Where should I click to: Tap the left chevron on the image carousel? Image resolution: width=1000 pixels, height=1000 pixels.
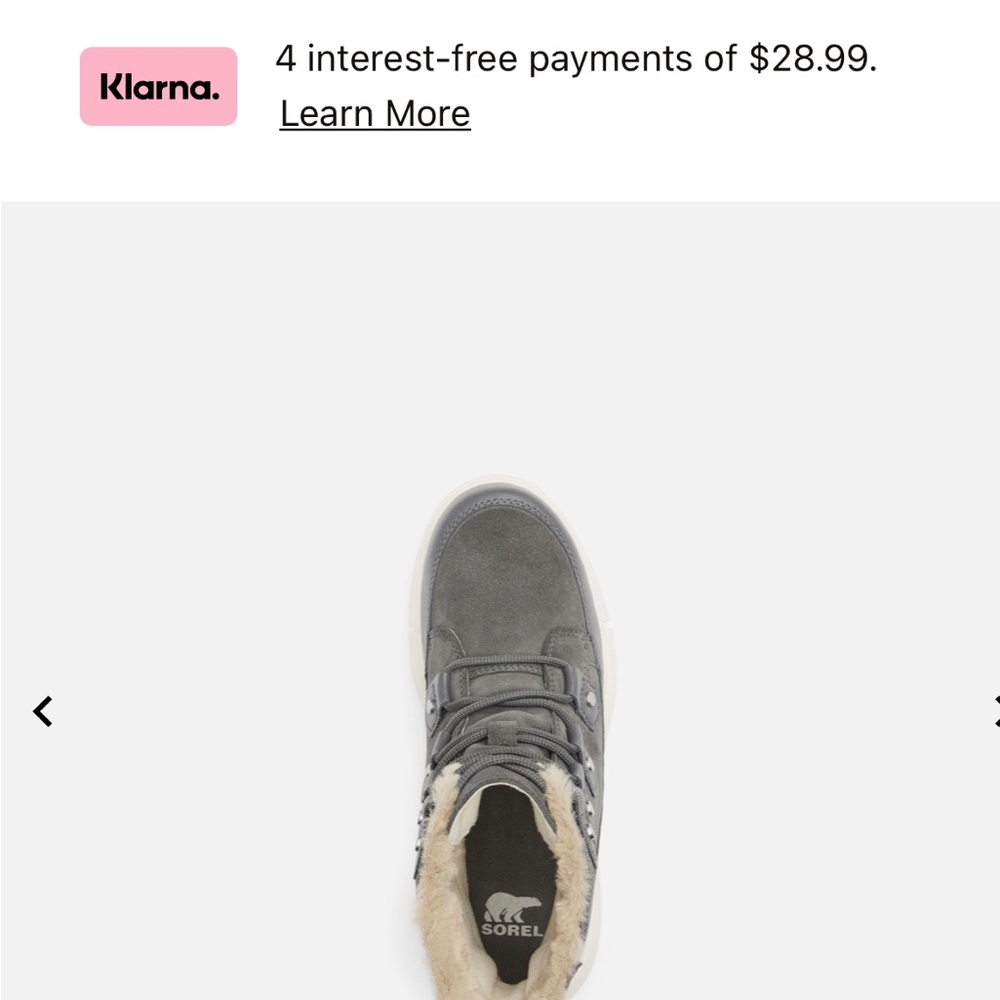pos(42,712)
